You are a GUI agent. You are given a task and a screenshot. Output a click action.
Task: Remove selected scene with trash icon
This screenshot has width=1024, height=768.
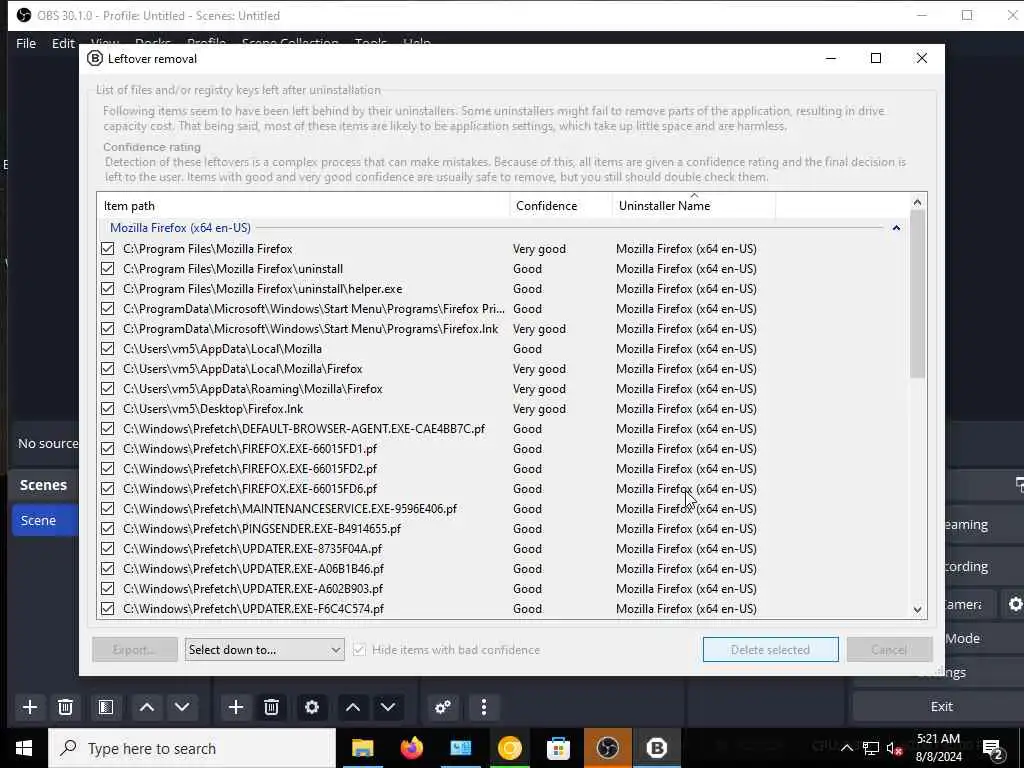(65, 707)
